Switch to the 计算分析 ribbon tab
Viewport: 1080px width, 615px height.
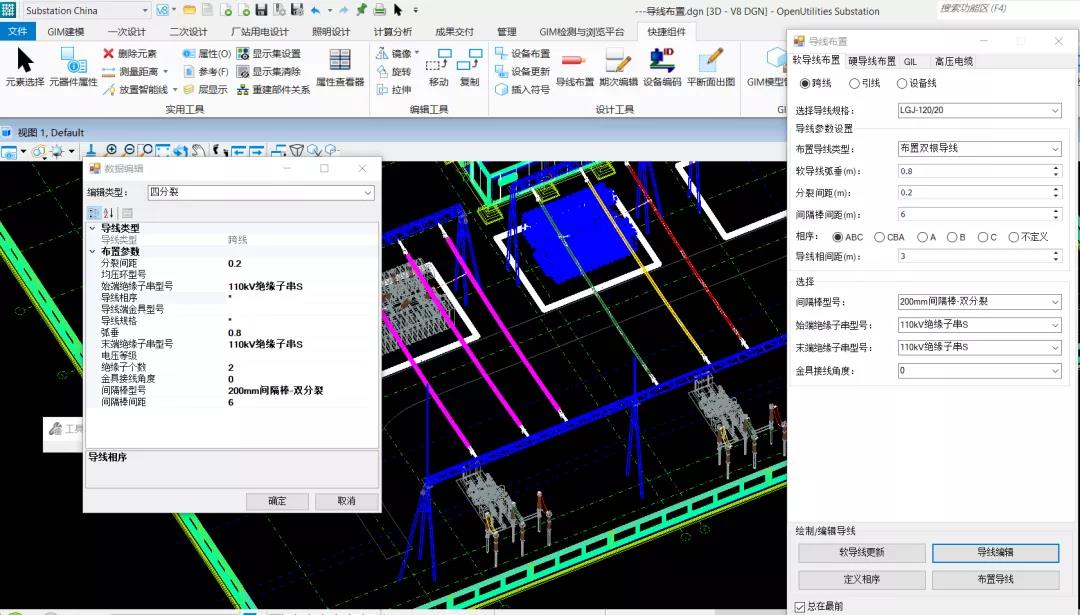coord(393,32)
